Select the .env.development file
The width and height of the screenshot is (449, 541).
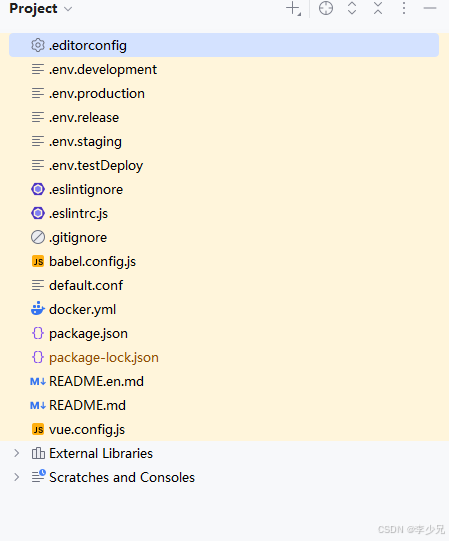pyautogui.click(x=224, y=69)
